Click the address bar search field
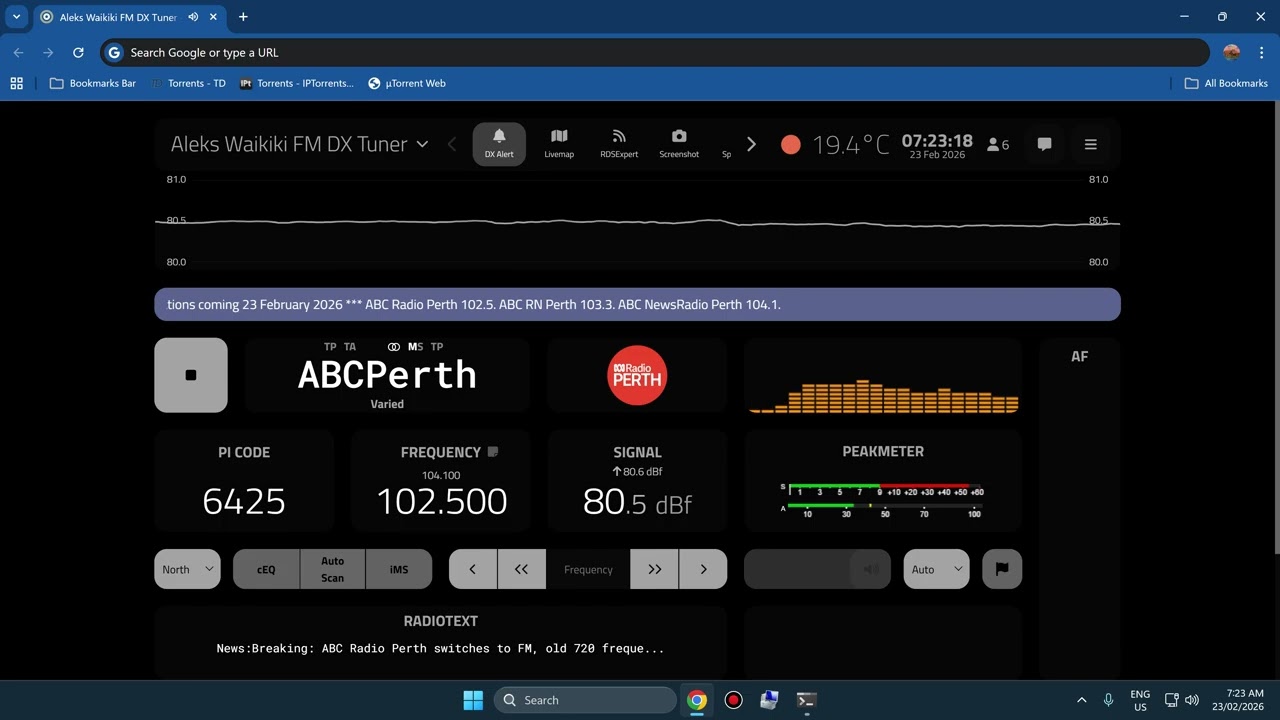Viewport: 1280px width, 720px height. (655, 52)
